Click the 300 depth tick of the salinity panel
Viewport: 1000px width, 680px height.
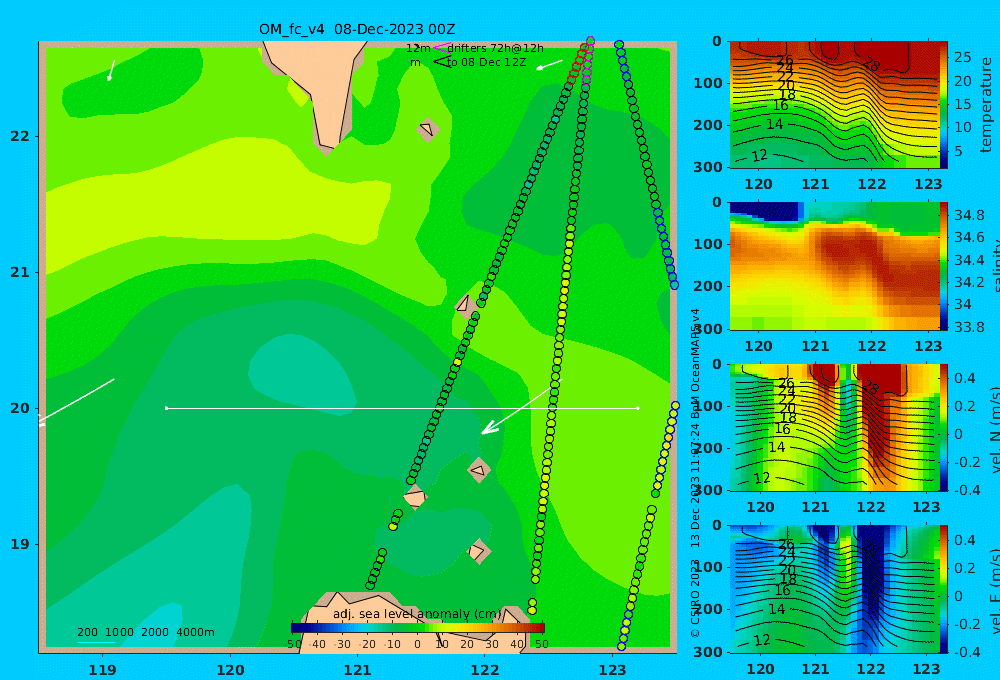coord(708,329)
